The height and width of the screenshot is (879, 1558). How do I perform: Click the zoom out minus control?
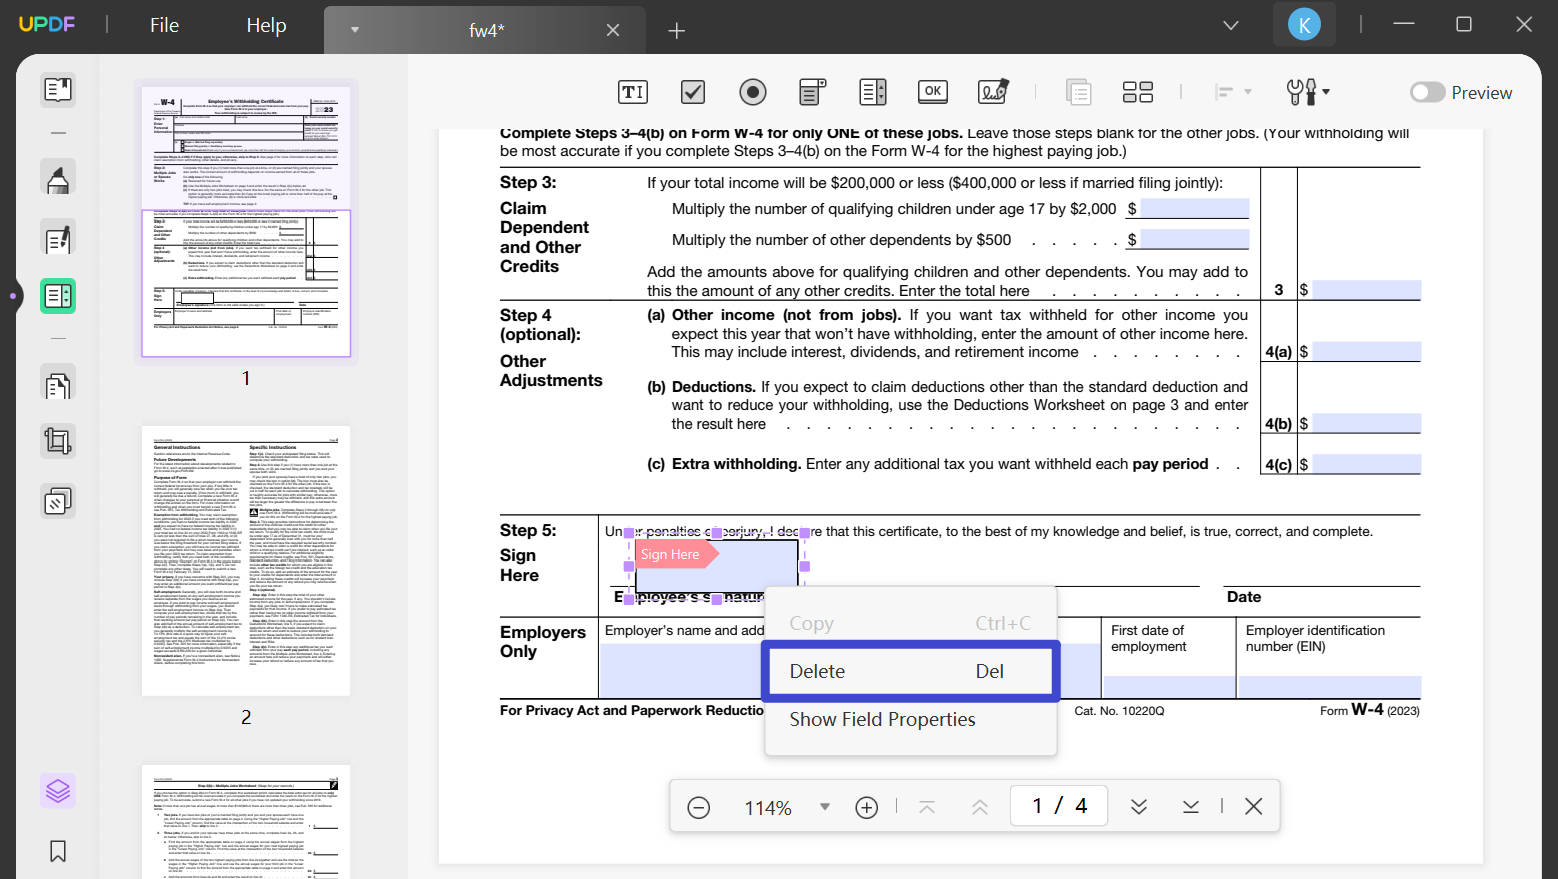[698, 806]
